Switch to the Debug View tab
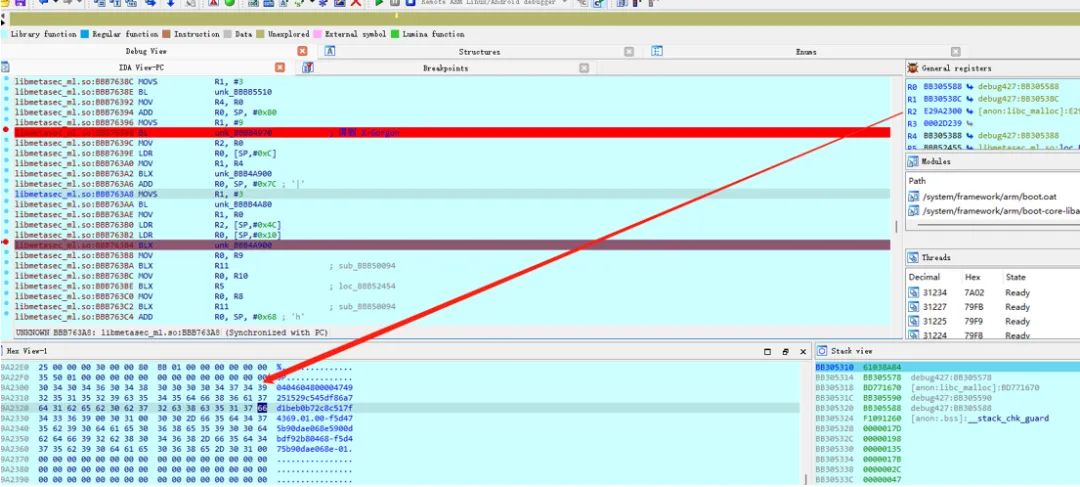 146,51
